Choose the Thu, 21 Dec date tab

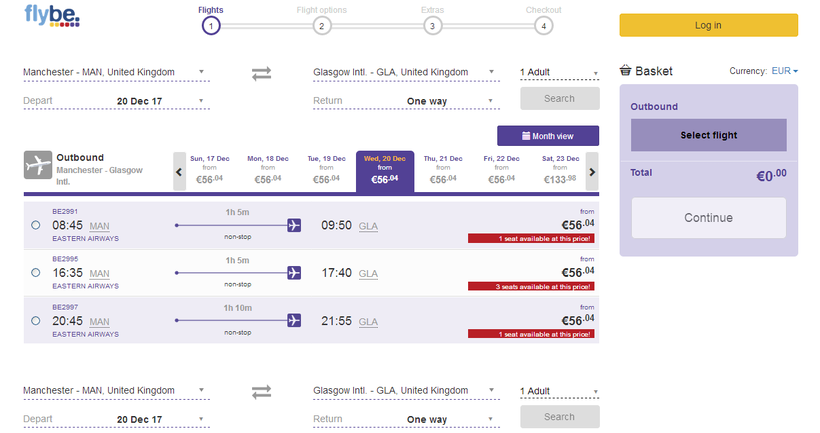click(x=443, y=172)
